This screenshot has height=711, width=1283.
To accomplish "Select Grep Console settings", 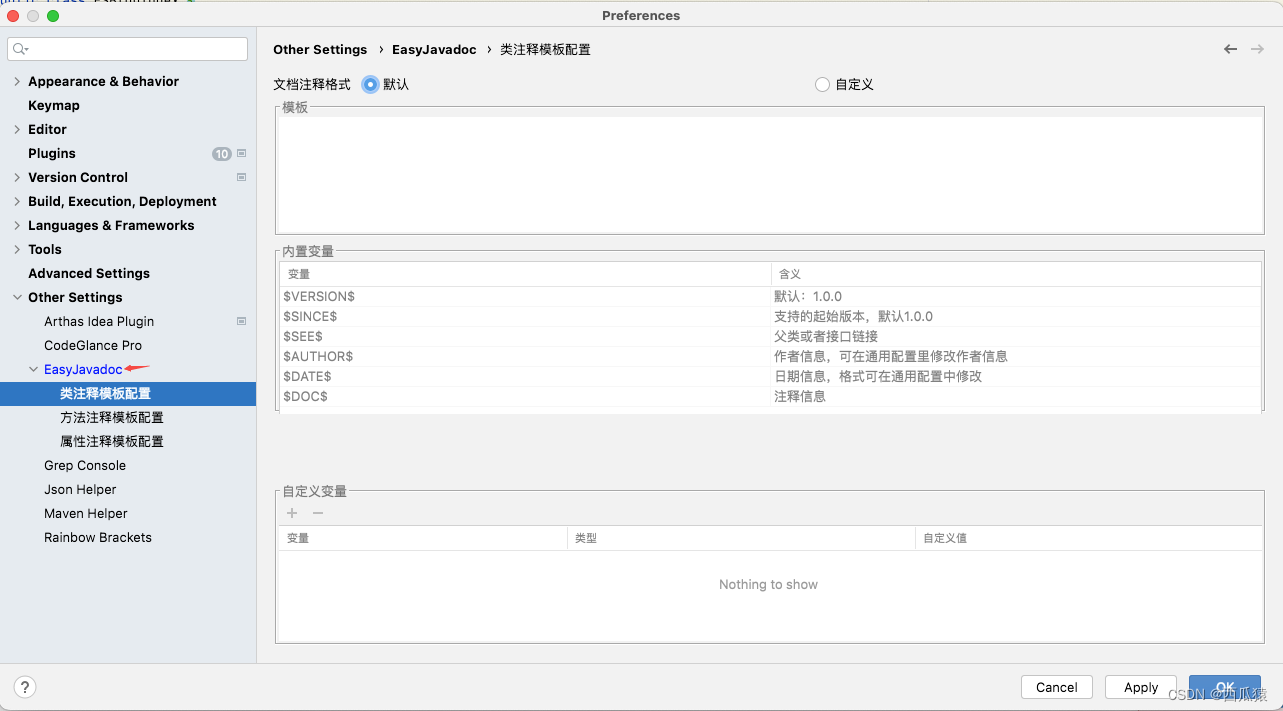I will [x=85, y=465].
